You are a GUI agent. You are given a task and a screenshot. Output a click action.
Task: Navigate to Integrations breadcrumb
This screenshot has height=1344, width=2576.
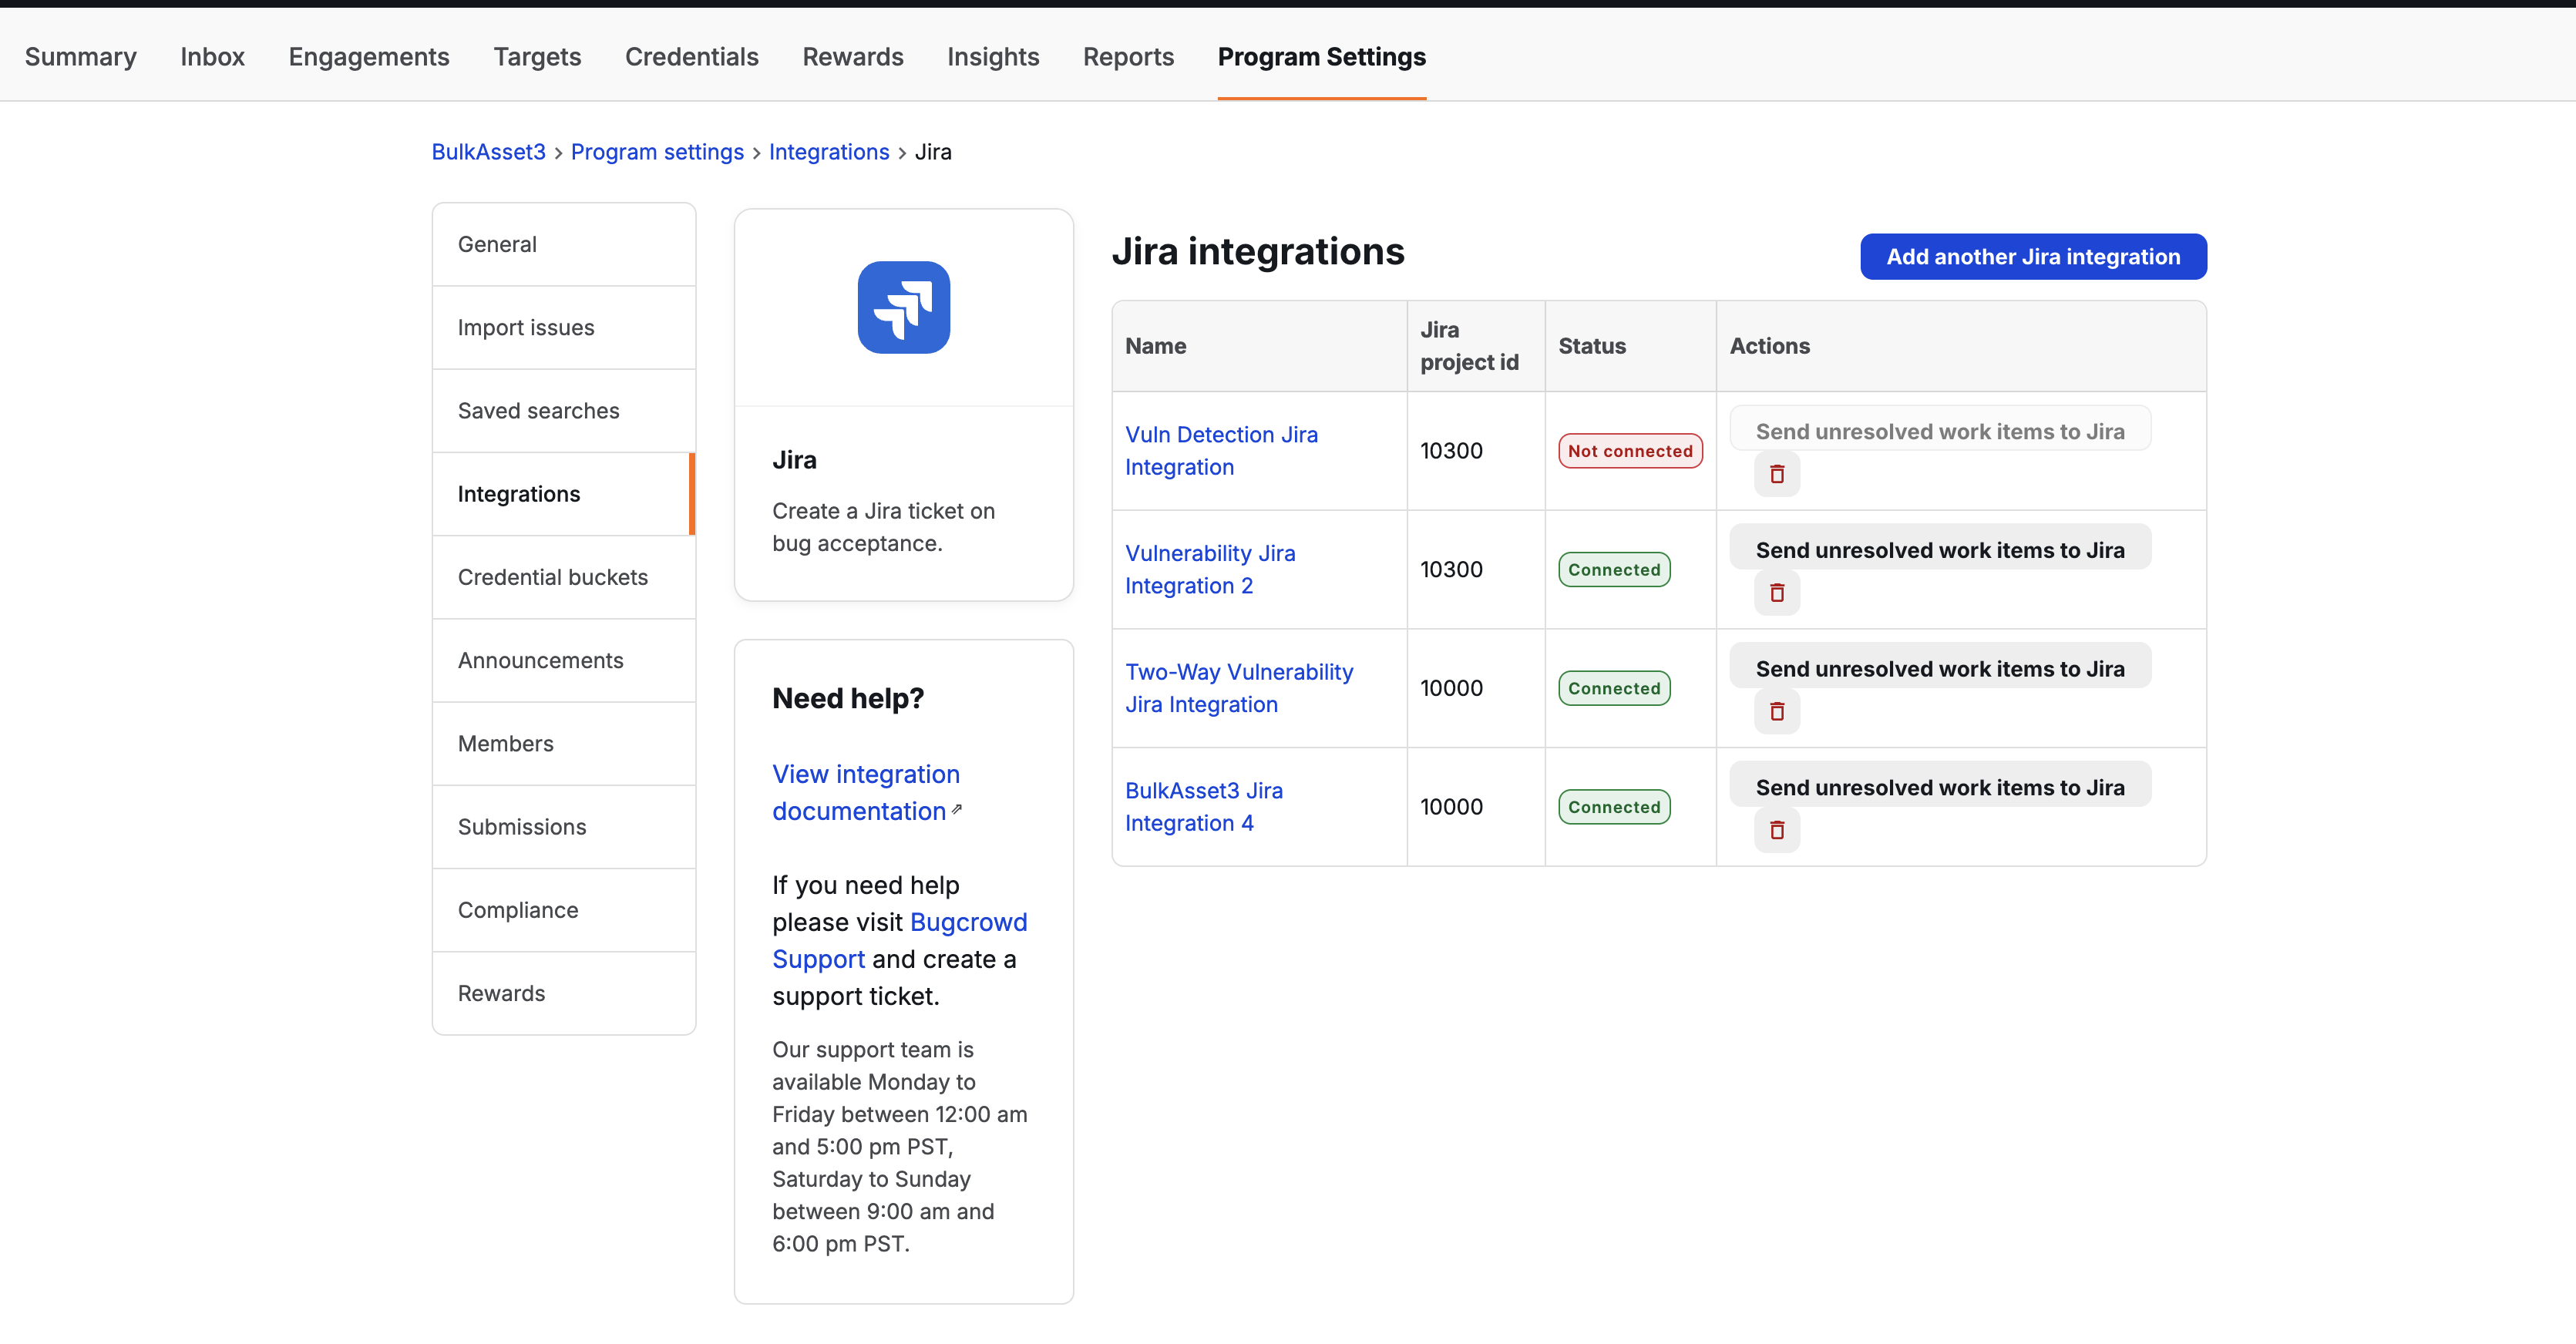829,152
